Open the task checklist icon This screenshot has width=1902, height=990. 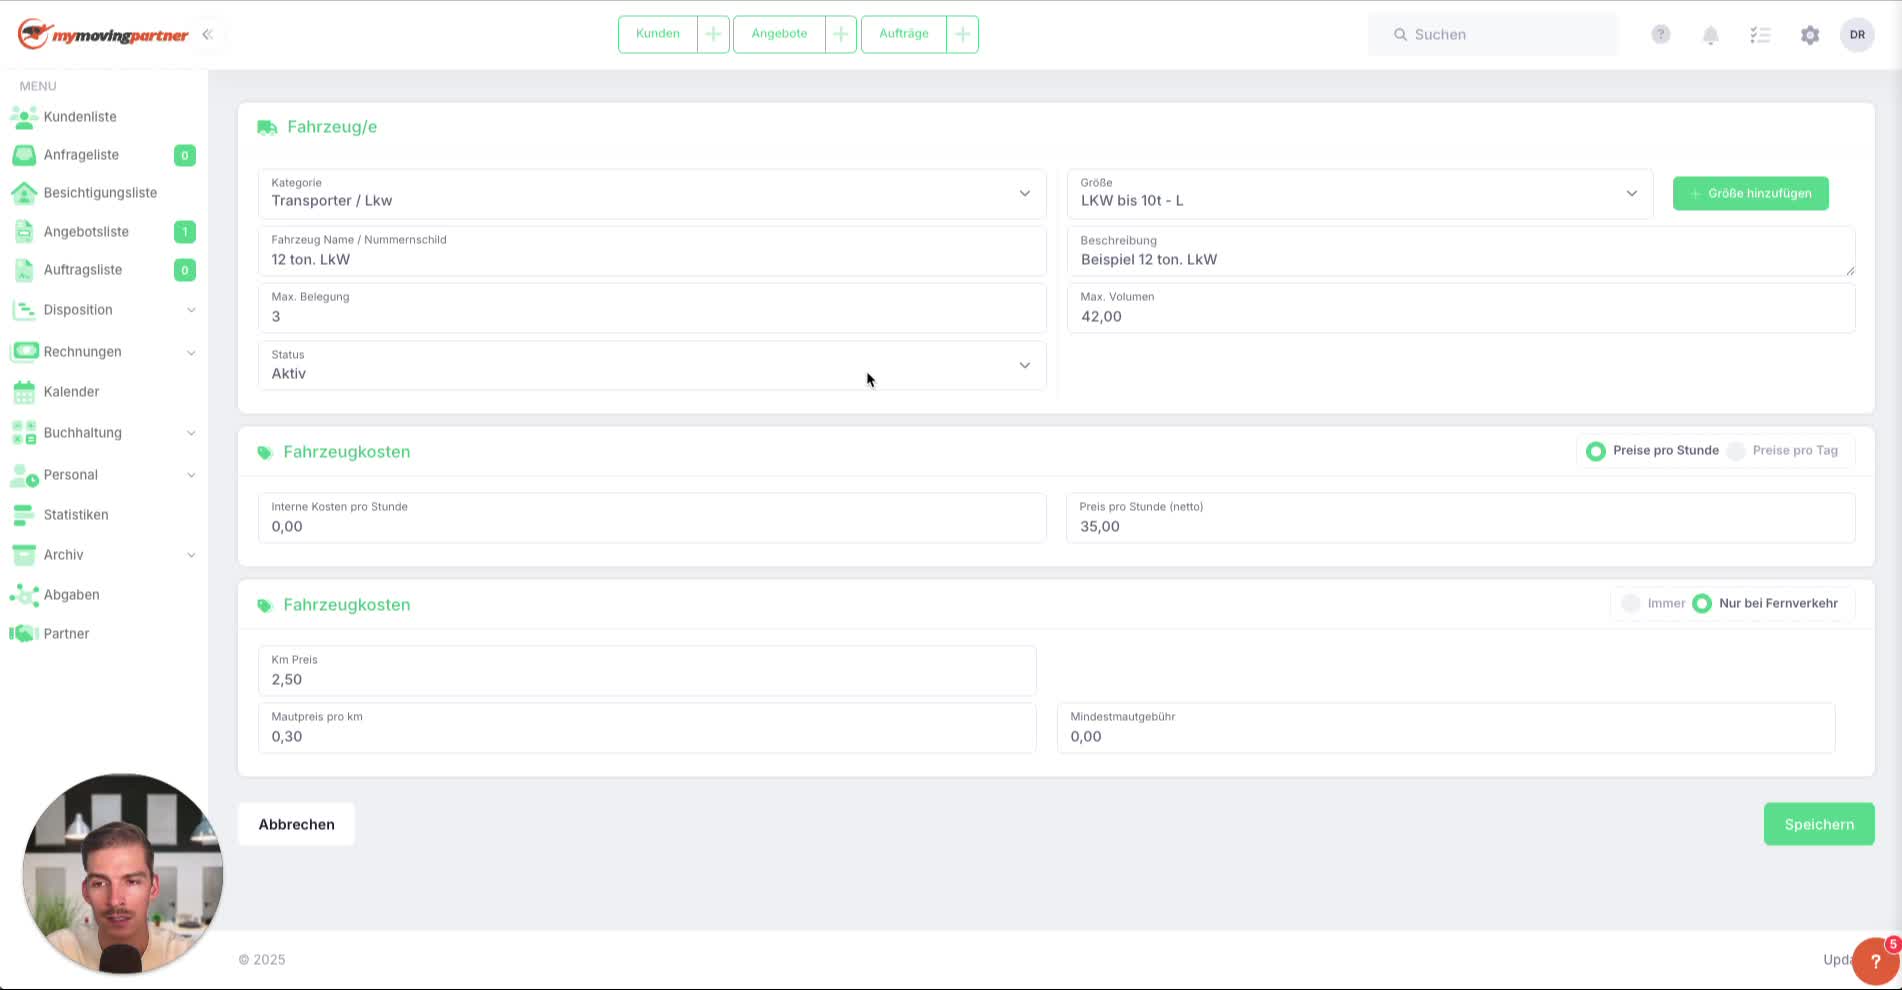1760,35
